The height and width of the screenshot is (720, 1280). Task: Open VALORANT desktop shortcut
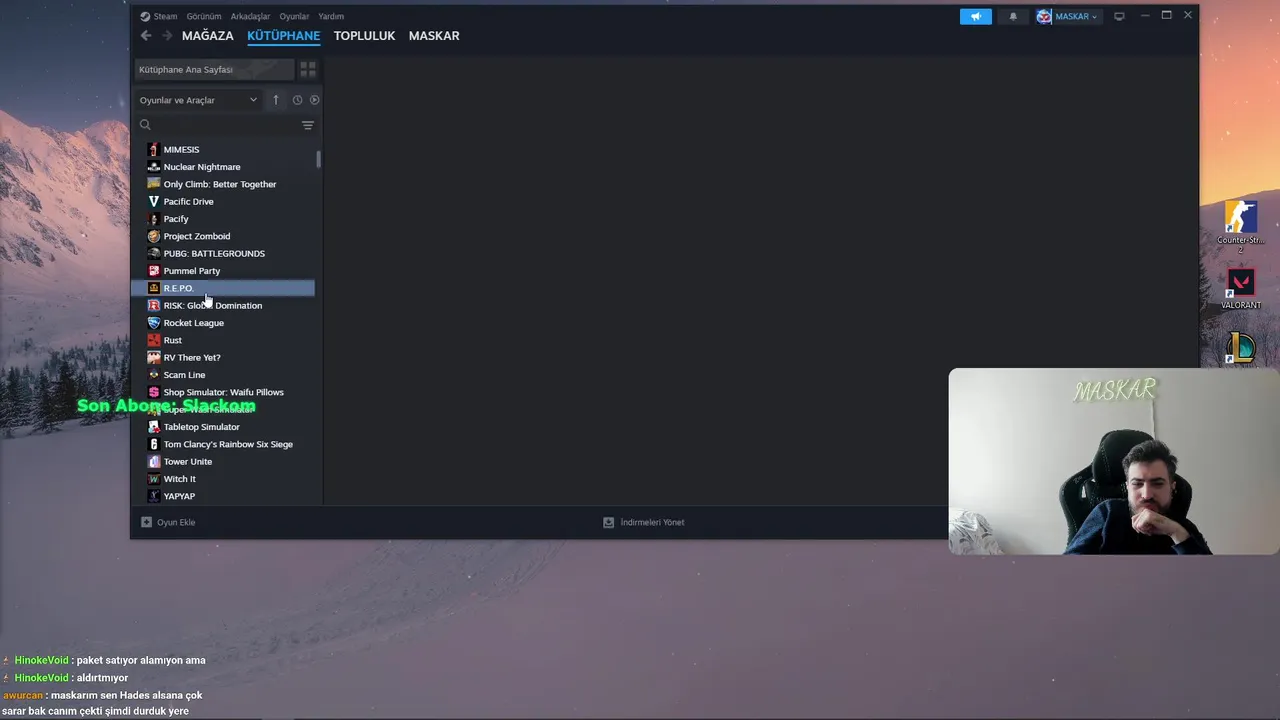(x=1241, y=290)
